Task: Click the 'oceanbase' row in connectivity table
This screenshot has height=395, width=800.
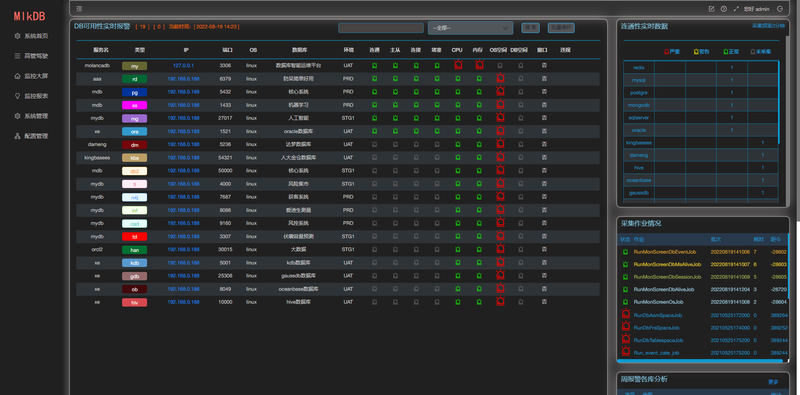Action: [x=701, y=180]
